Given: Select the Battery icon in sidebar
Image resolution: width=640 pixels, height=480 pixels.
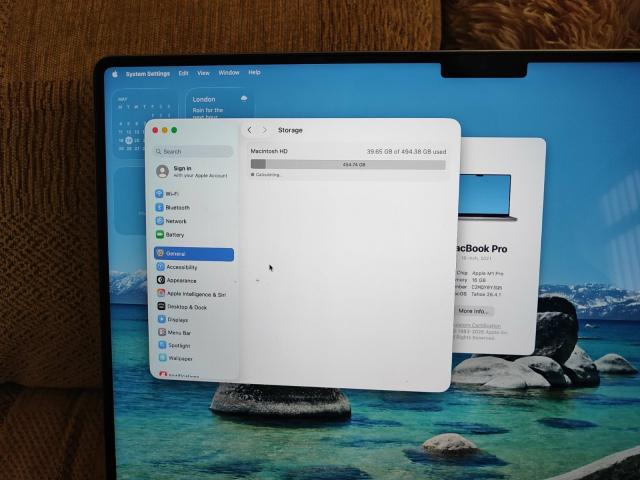Looking at the screenshot, I should coord(160,235).
